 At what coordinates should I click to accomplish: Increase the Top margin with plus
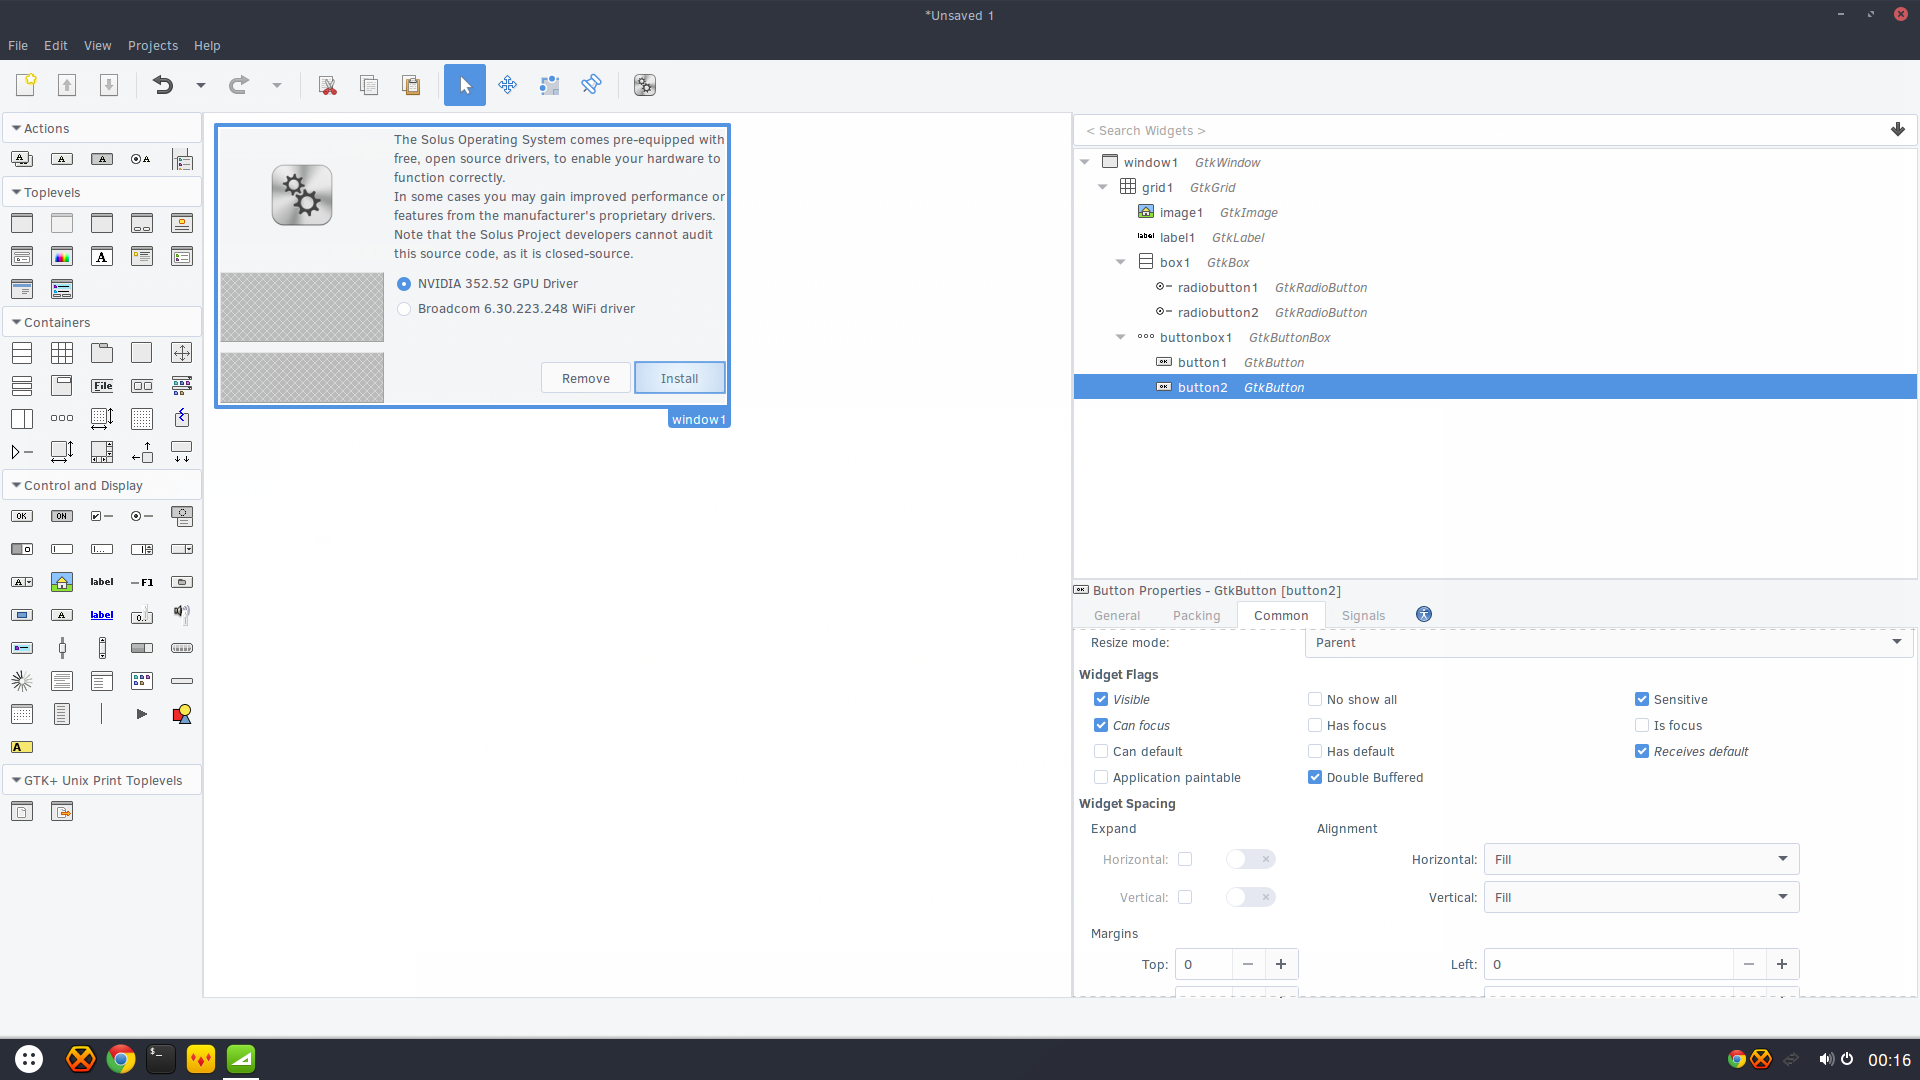1281,964
